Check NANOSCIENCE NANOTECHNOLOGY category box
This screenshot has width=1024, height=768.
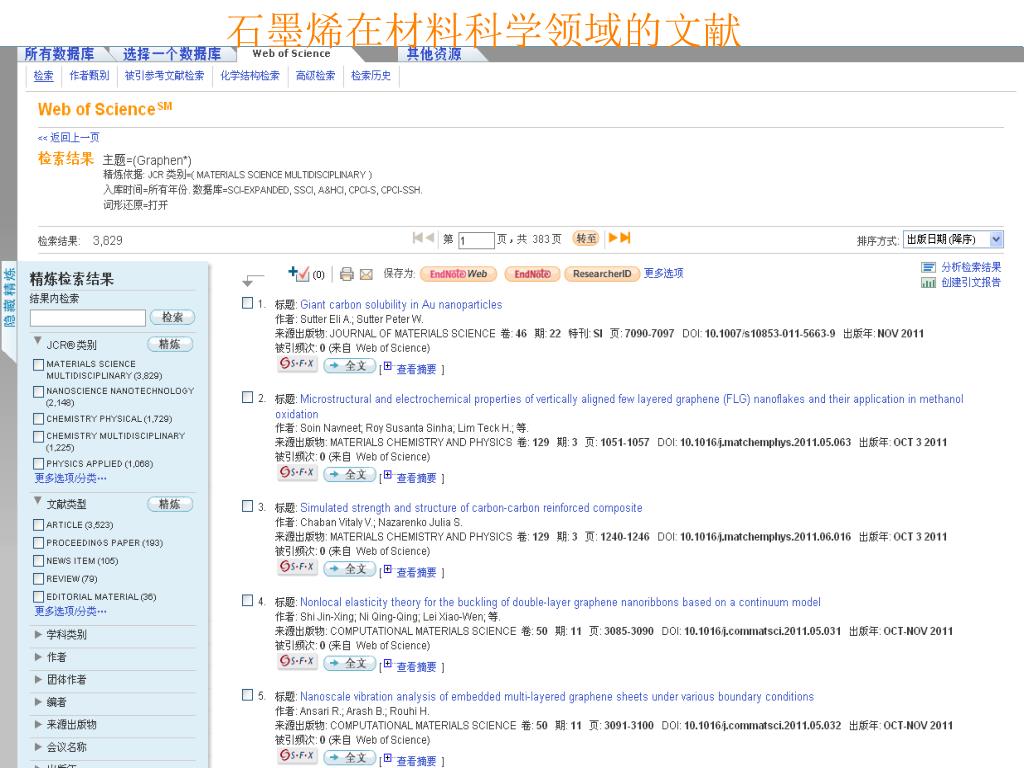click(39, 391)
